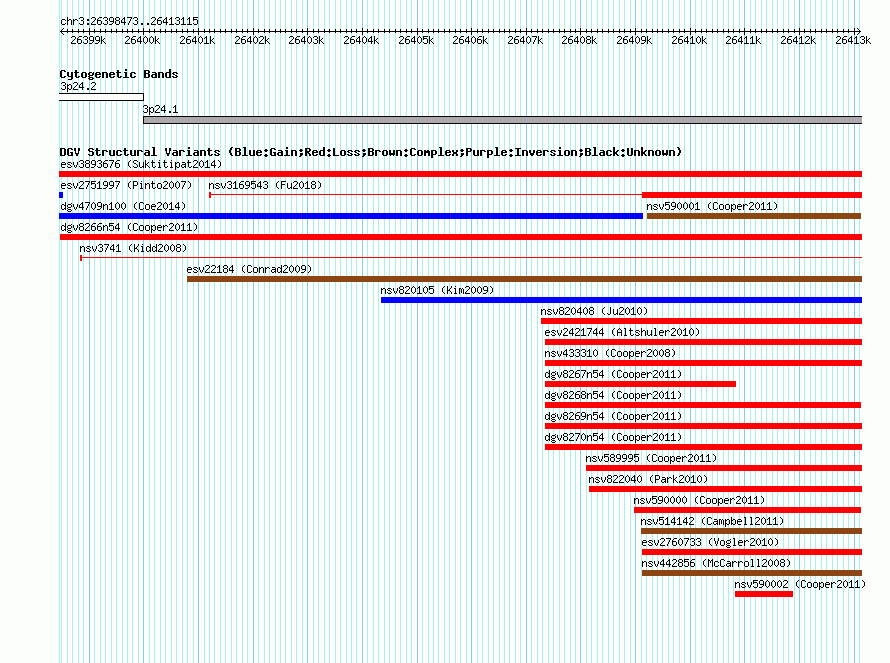The height and width of the screenshot is (663, 890).
Task: Open esv2760733 (Vogler2010) label
Action: click(710, 542)
